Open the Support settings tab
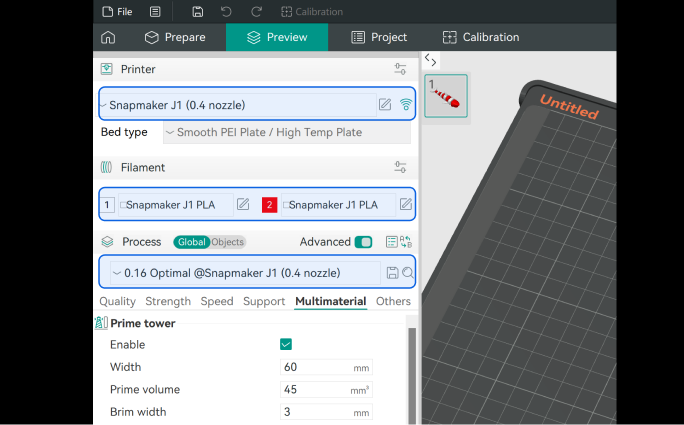The width and height of the screenshot is (684, 425). click(x=264, y=302)
